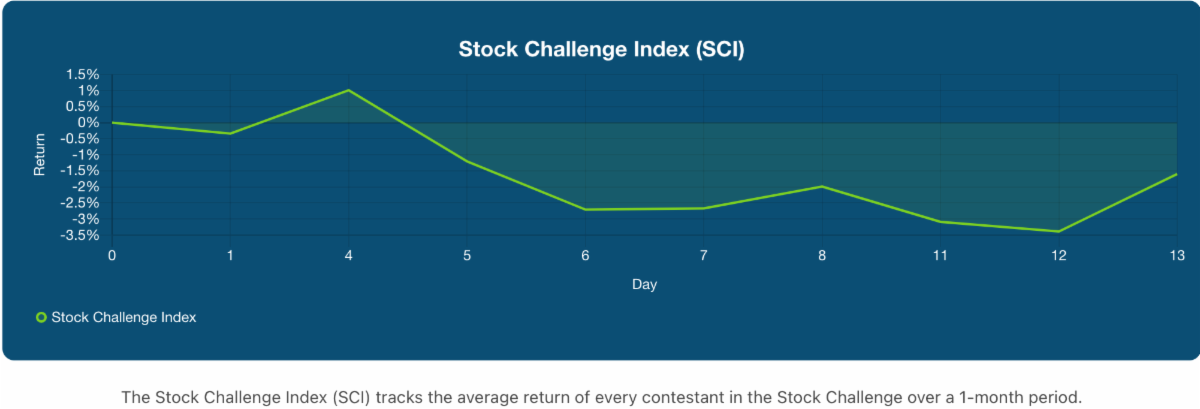Screen dimensions: 1200x409
Task: Select the Day 12 lowest data point
Action: [1059, 231]
